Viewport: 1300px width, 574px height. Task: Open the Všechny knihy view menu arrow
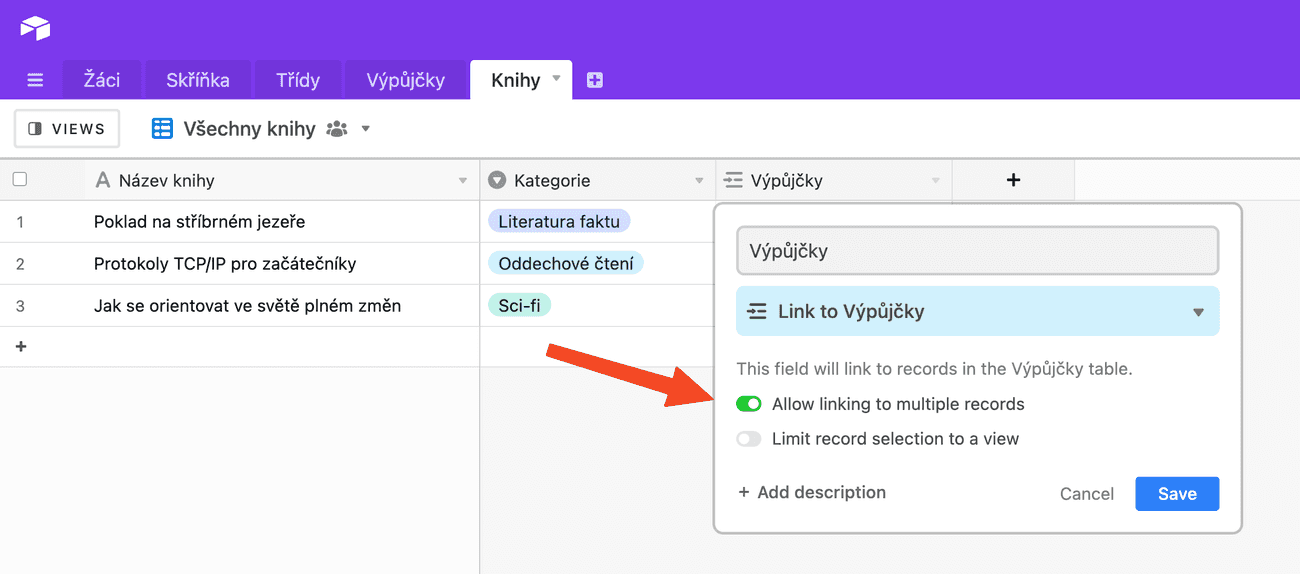[x=365, y=129]
